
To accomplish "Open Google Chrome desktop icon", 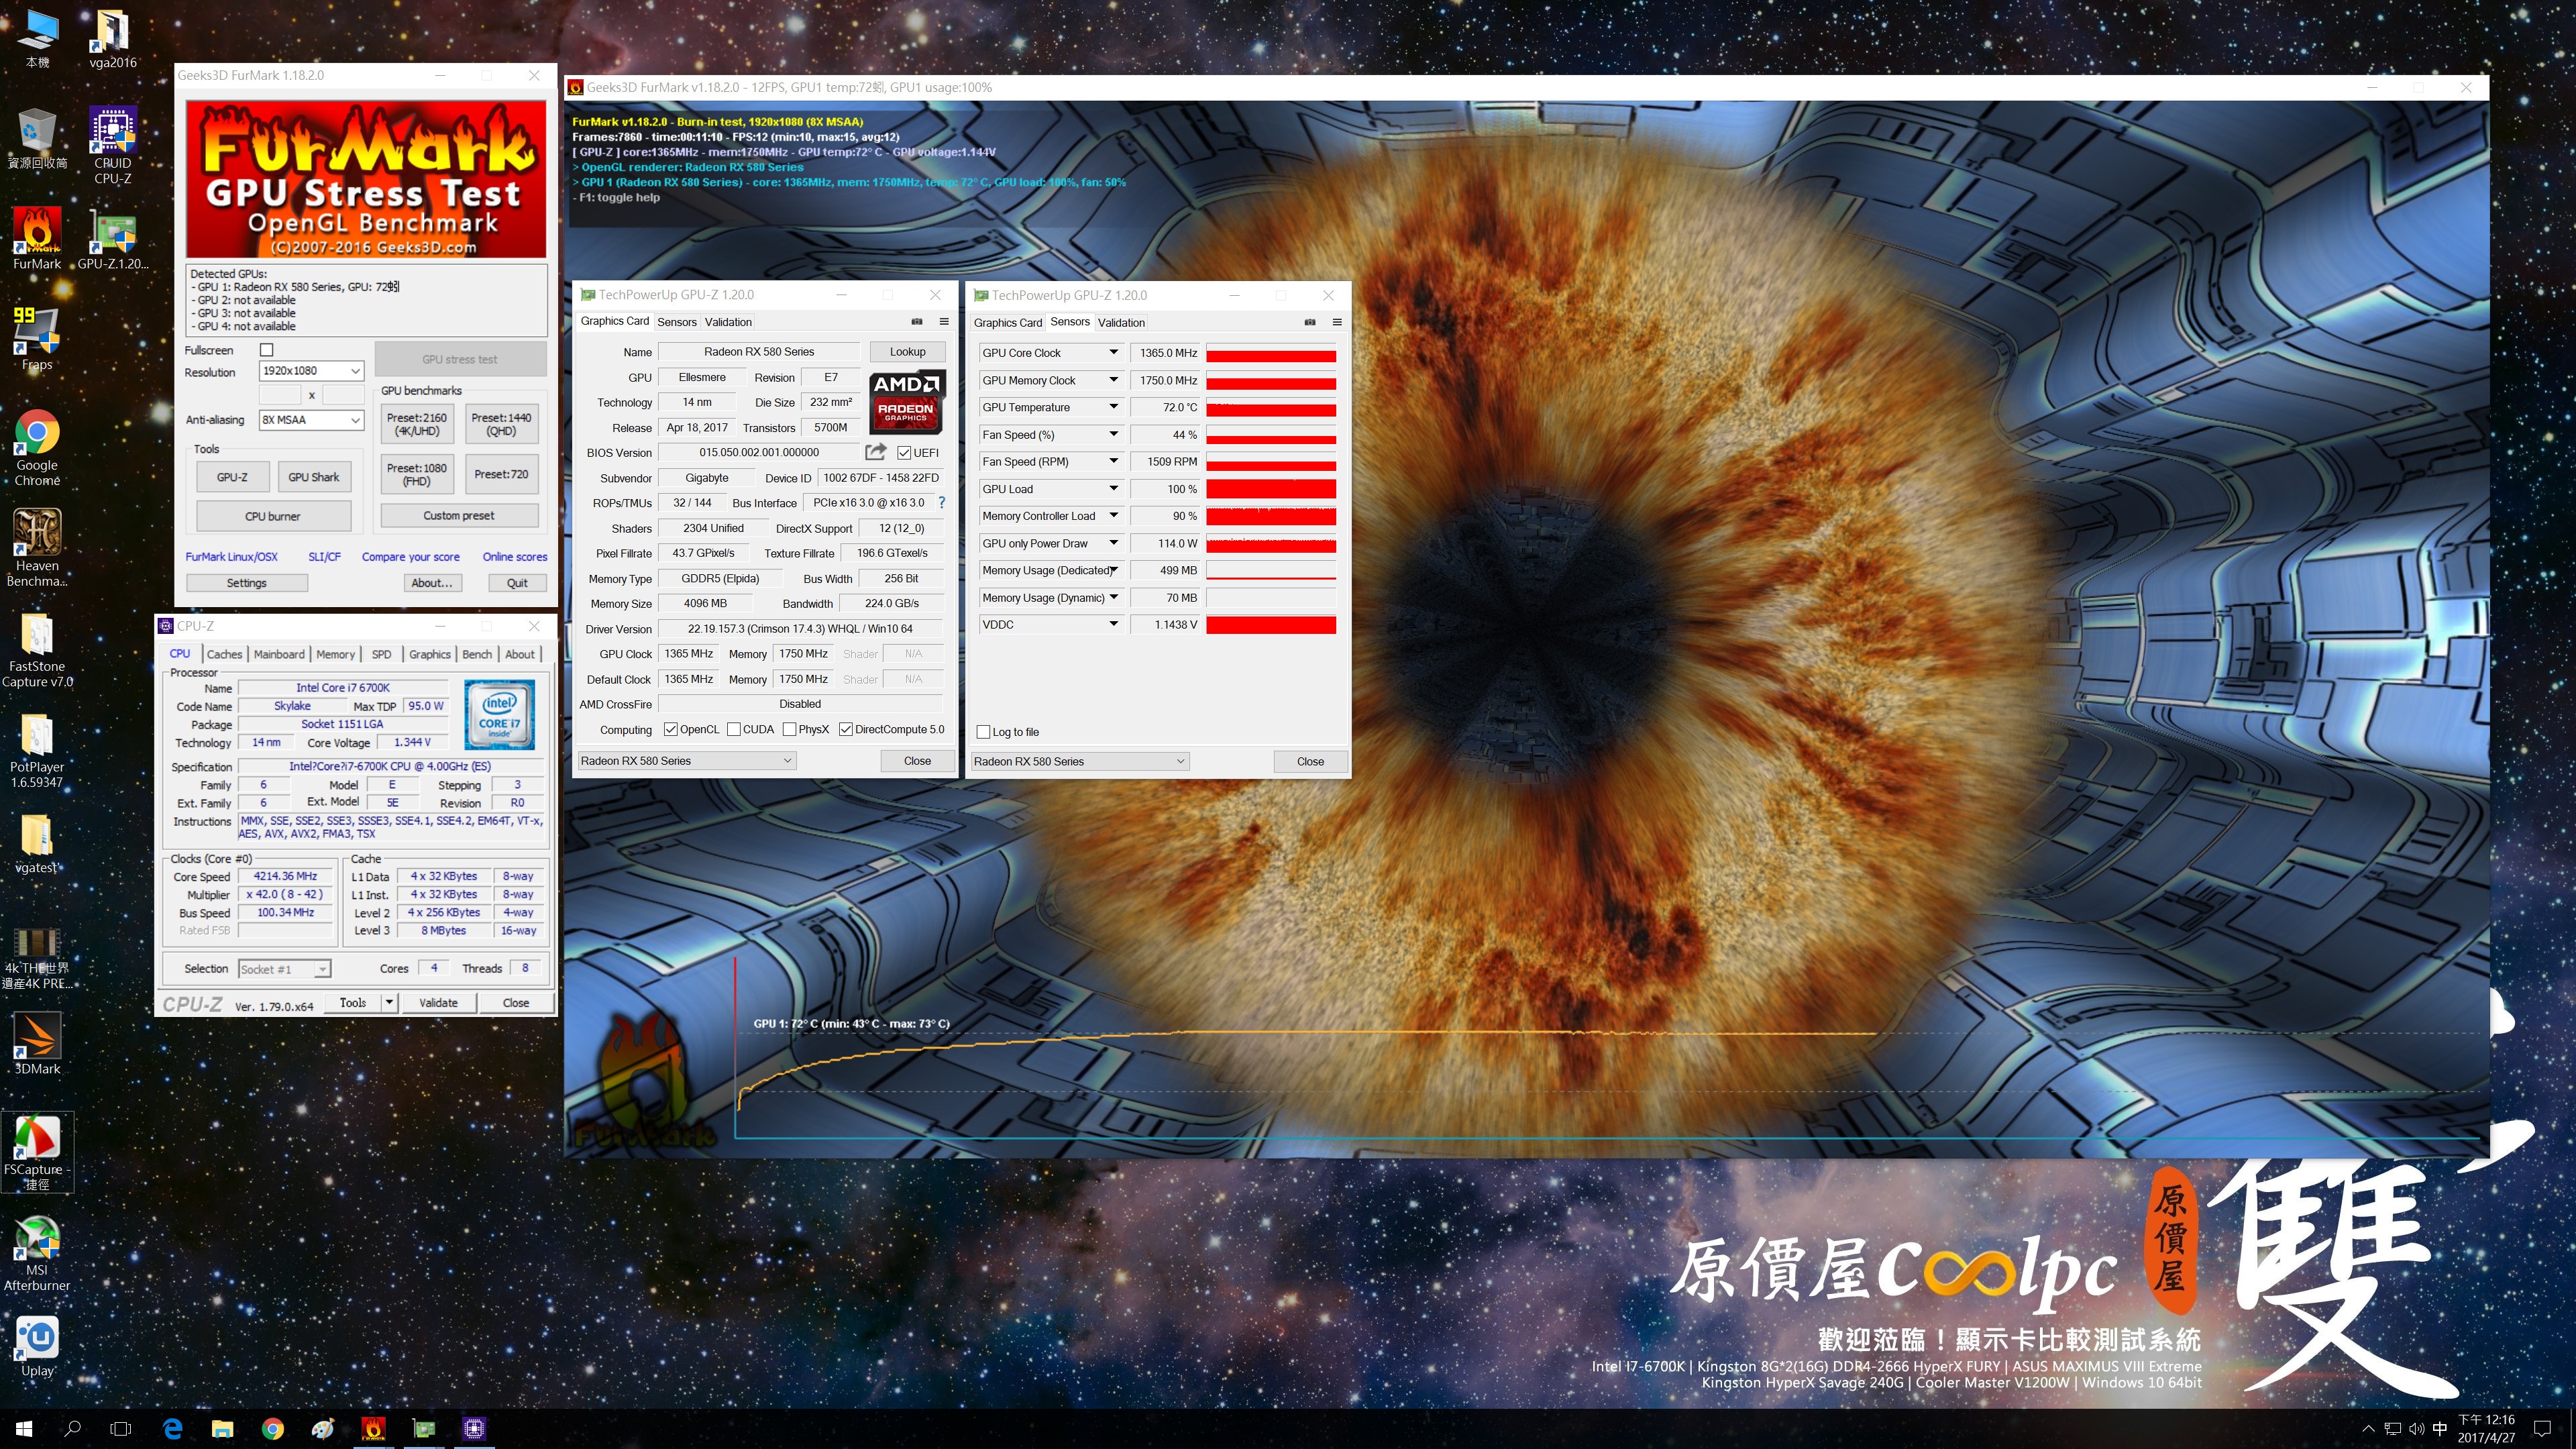I will [37, 447].
